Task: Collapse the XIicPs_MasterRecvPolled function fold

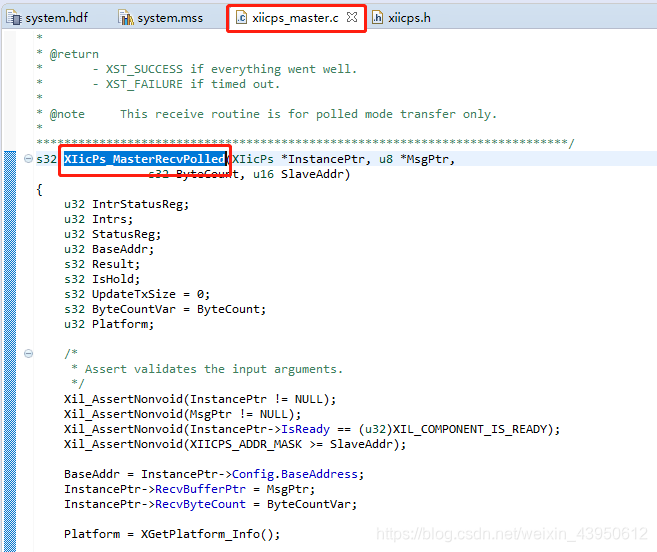Action: click(x=28, y=159)
